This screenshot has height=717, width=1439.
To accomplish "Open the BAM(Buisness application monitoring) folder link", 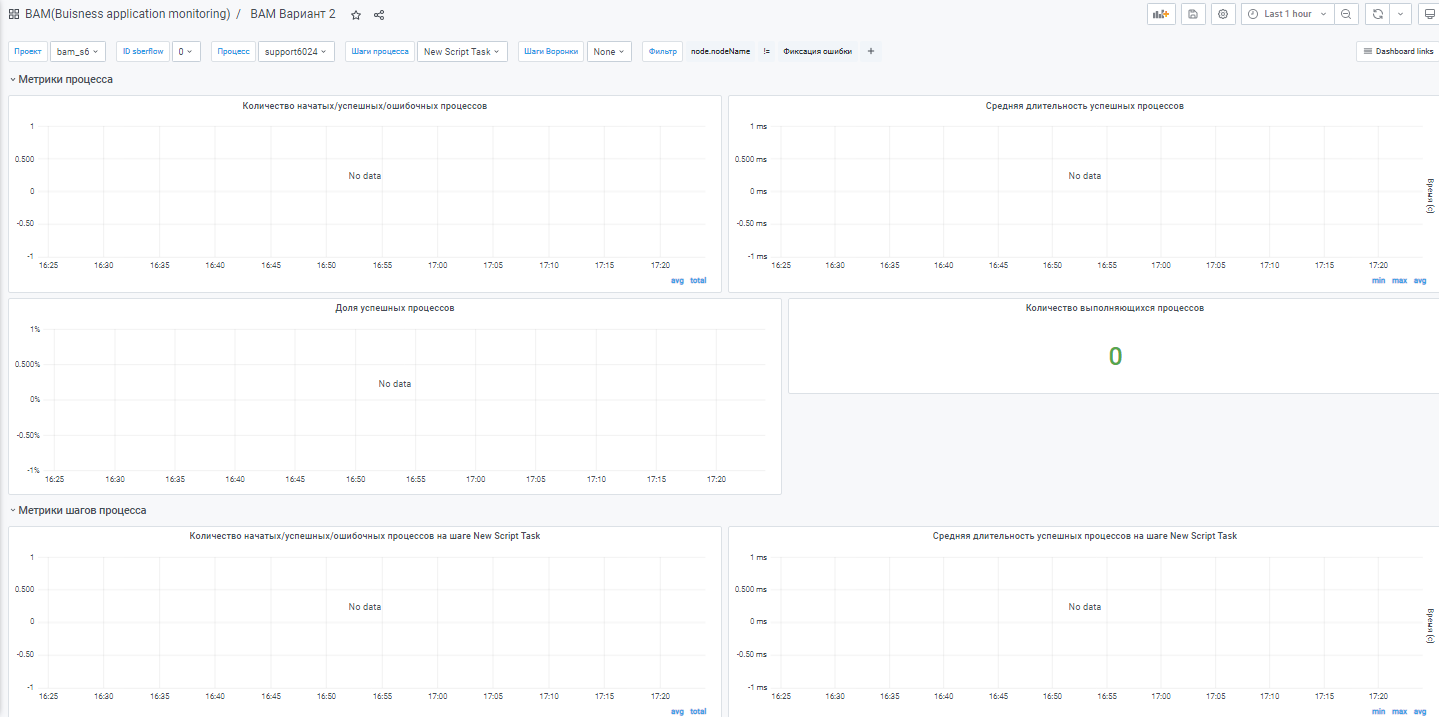I will (127, 14).
